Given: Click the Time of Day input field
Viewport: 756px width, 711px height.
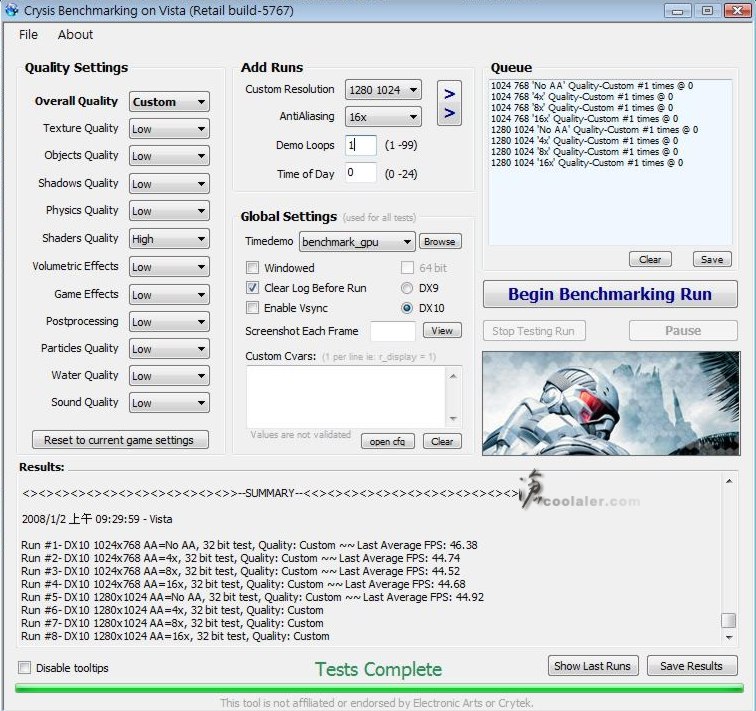Looking at the screenshot, I should (361, 173).
